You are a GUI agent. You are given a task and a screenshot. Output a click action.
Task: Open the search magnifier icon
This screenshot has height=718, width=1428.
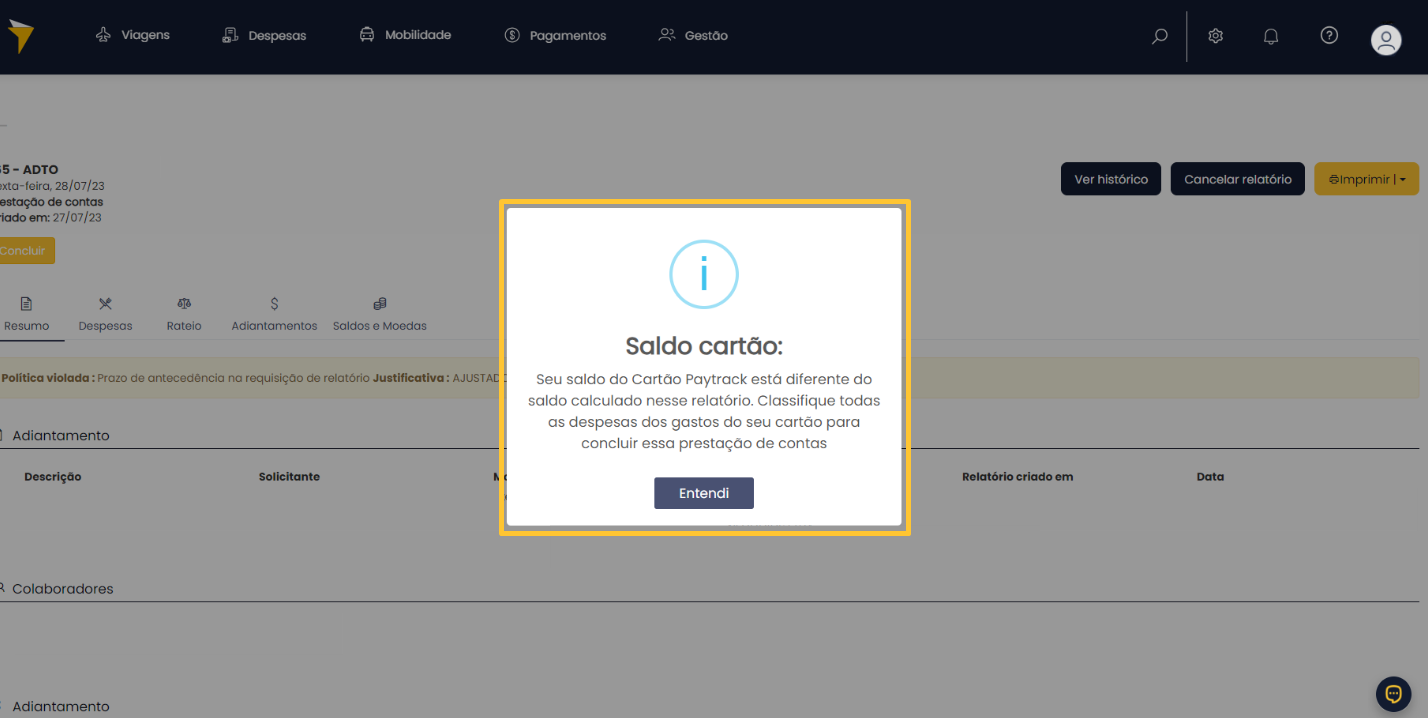coord(1159,36)
